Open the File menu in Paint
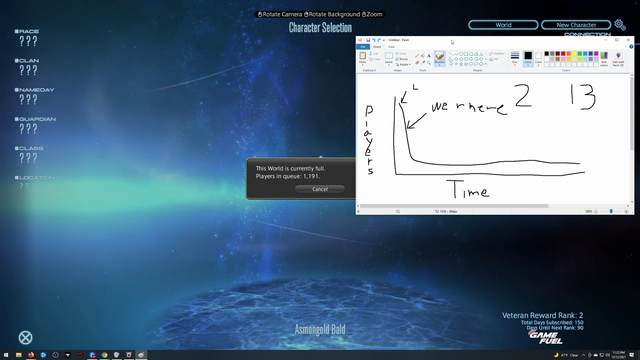Screen dimensions: 640x360 (x=363, y=47)
